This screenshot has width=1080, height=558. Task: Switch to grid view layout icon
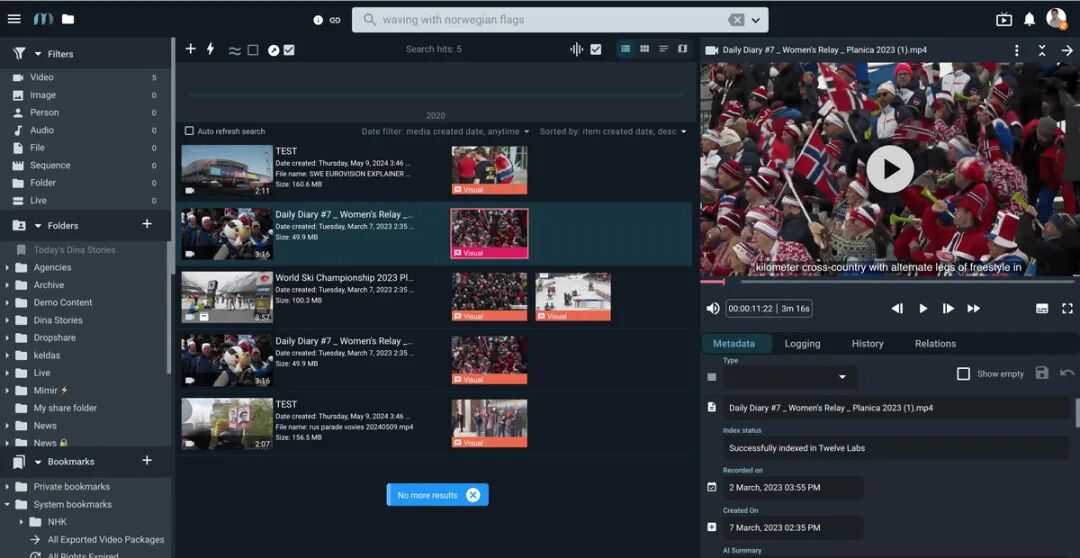pyautogui.click(x=644, y=49)
